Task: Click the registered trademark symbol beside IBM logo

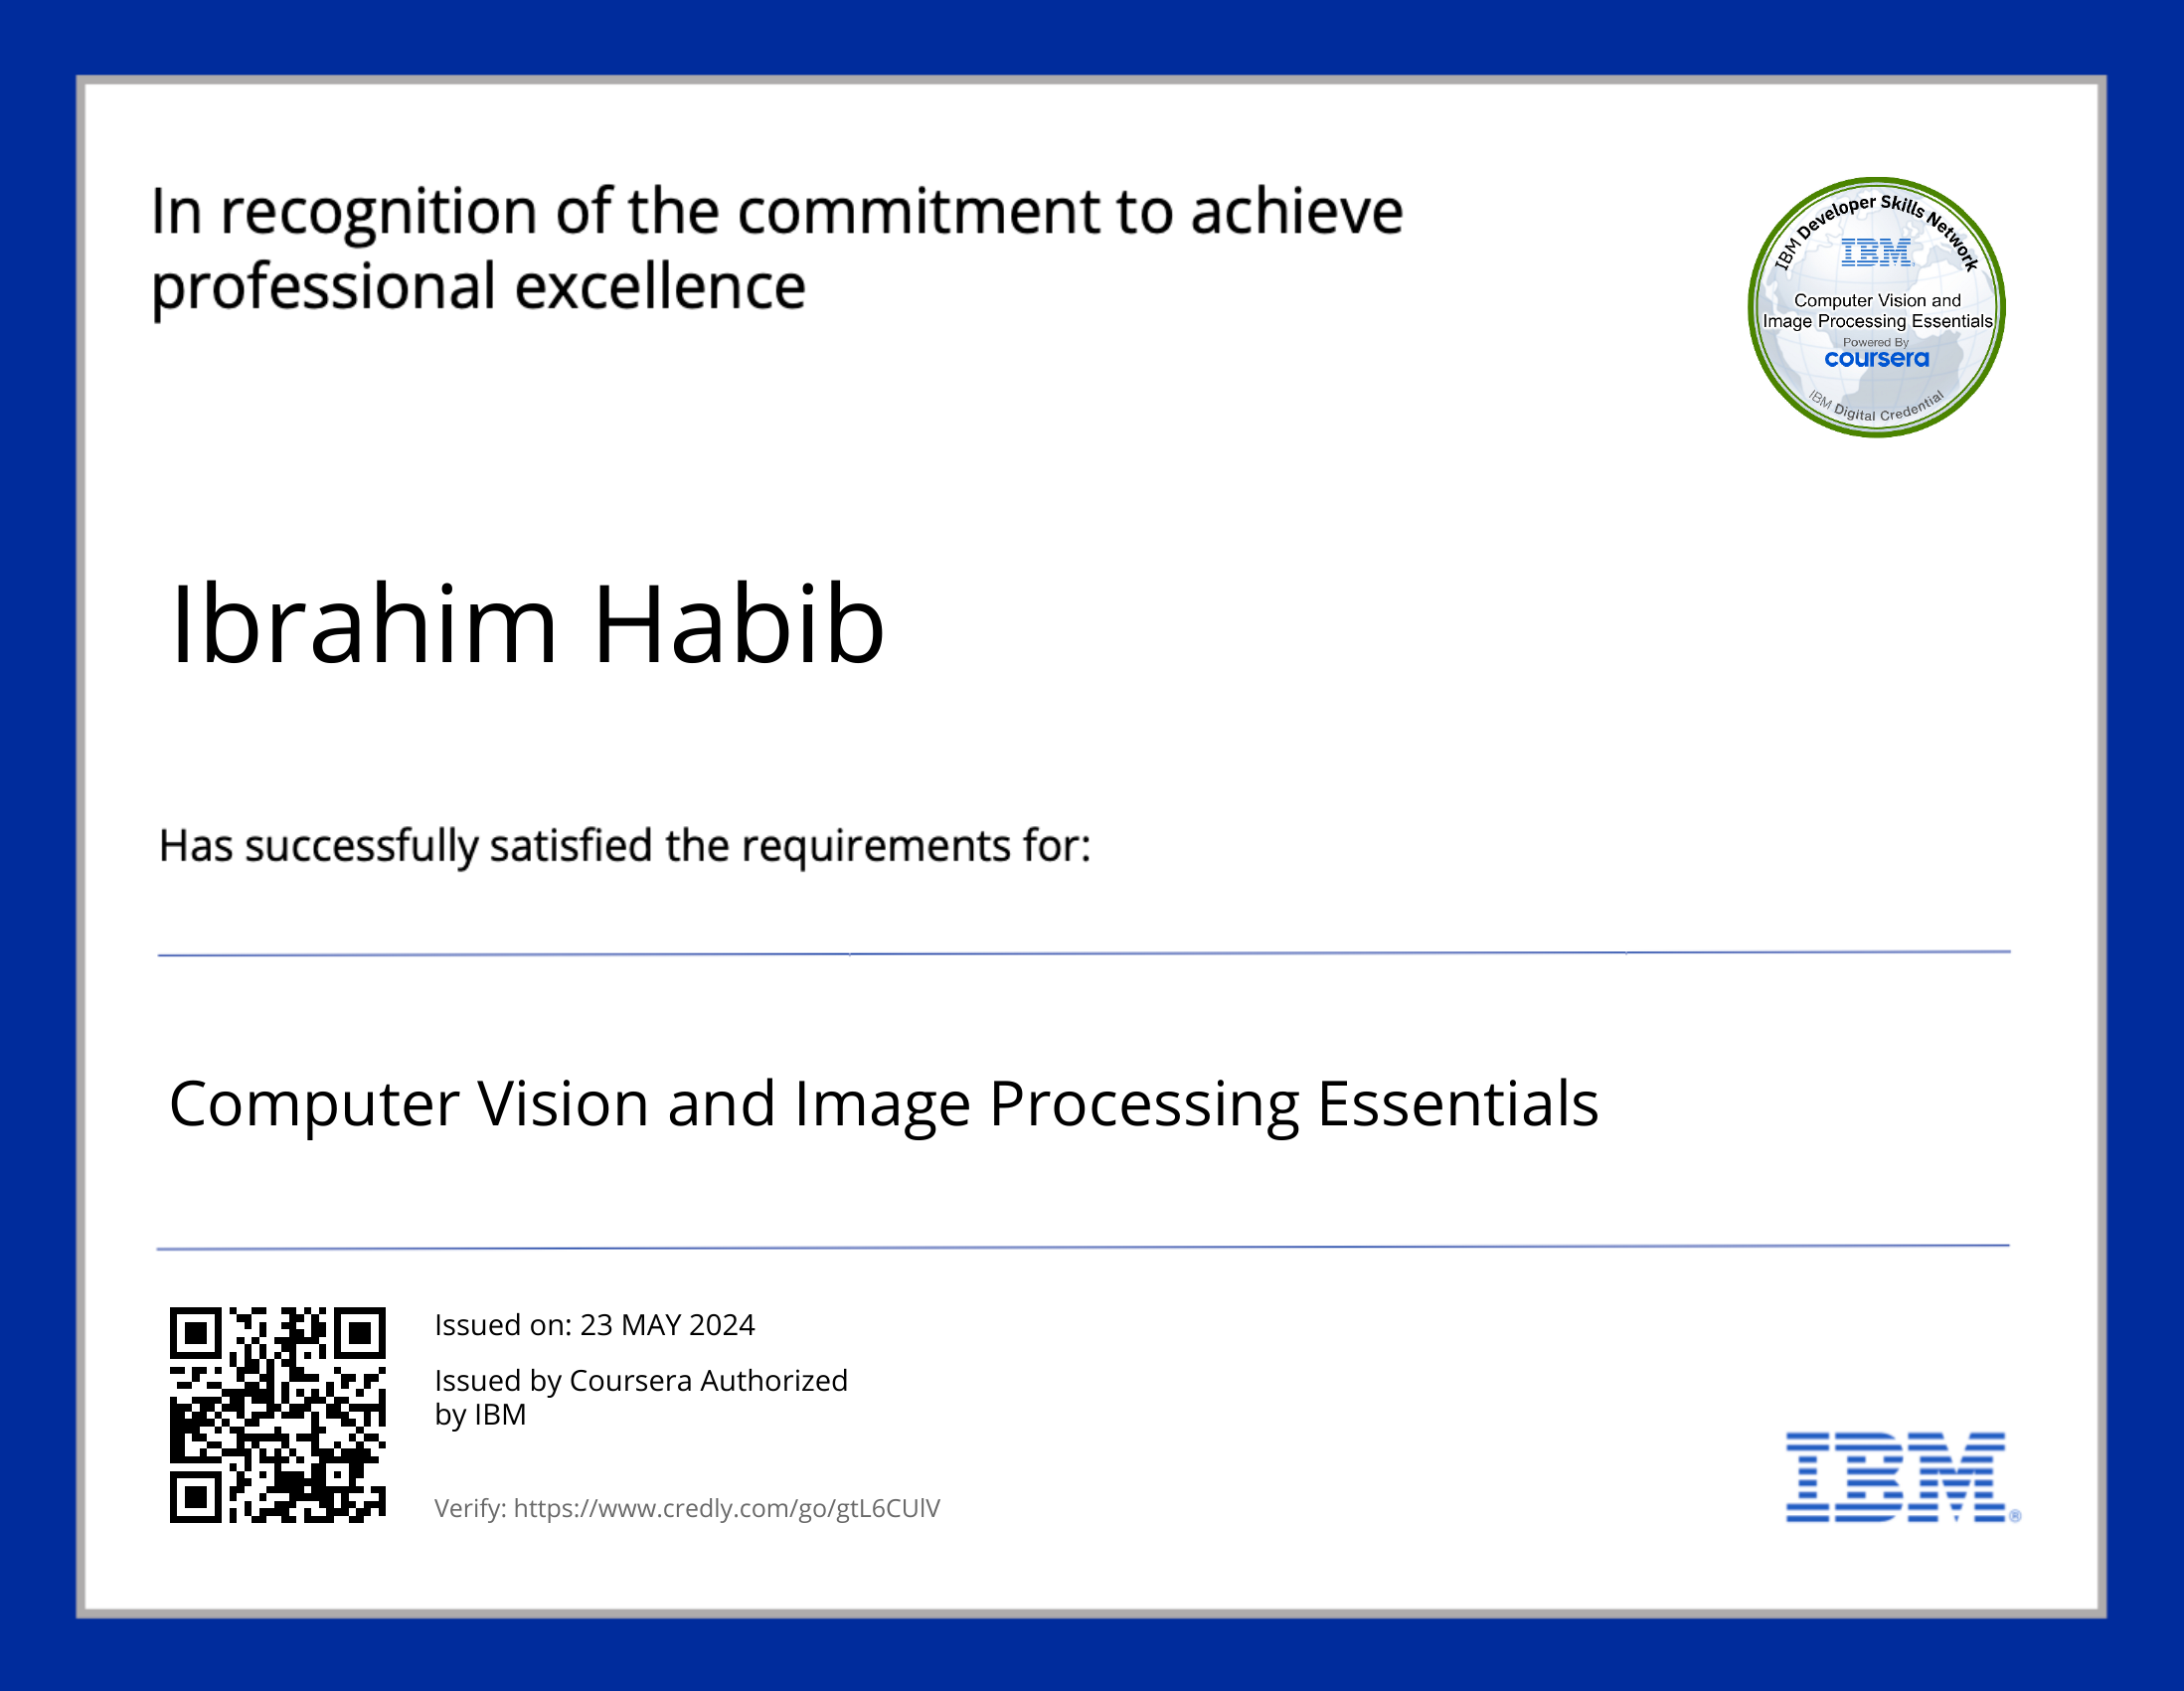Action: 2015,1516
